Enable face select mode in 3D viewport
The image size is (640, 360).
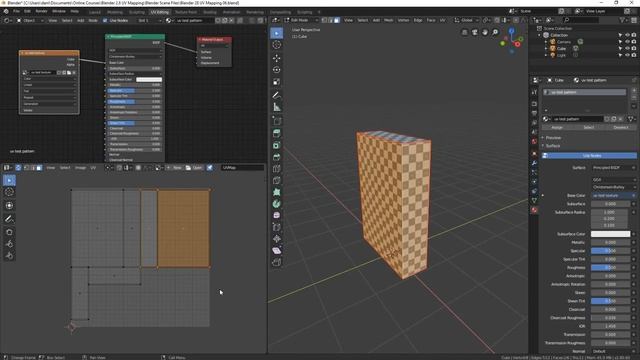coord(337,20)
